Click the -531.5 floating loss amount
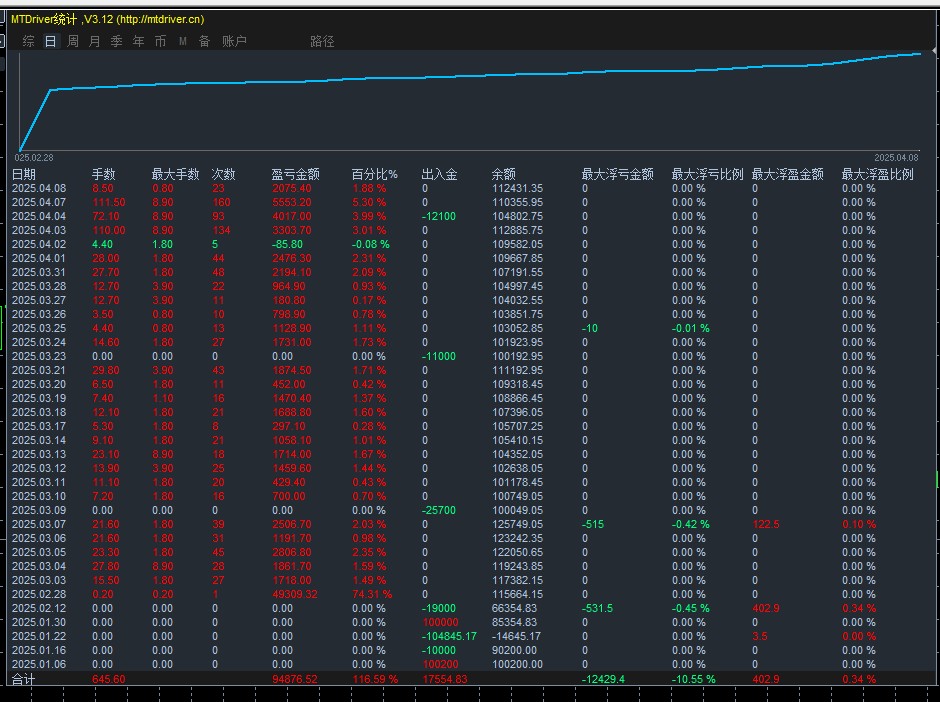Screen dimensions: 940x702 (x=598, y=608)
